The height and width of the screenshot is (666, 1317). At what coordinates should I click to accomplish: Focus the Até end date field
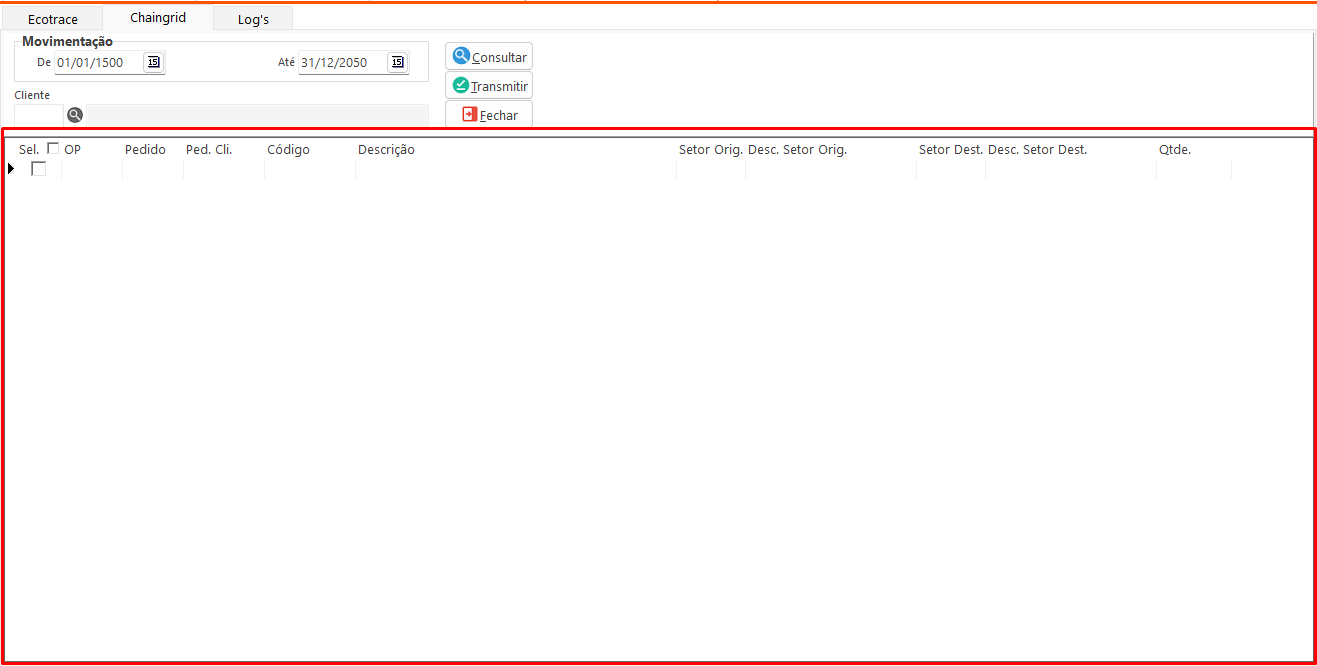(342, 62)
